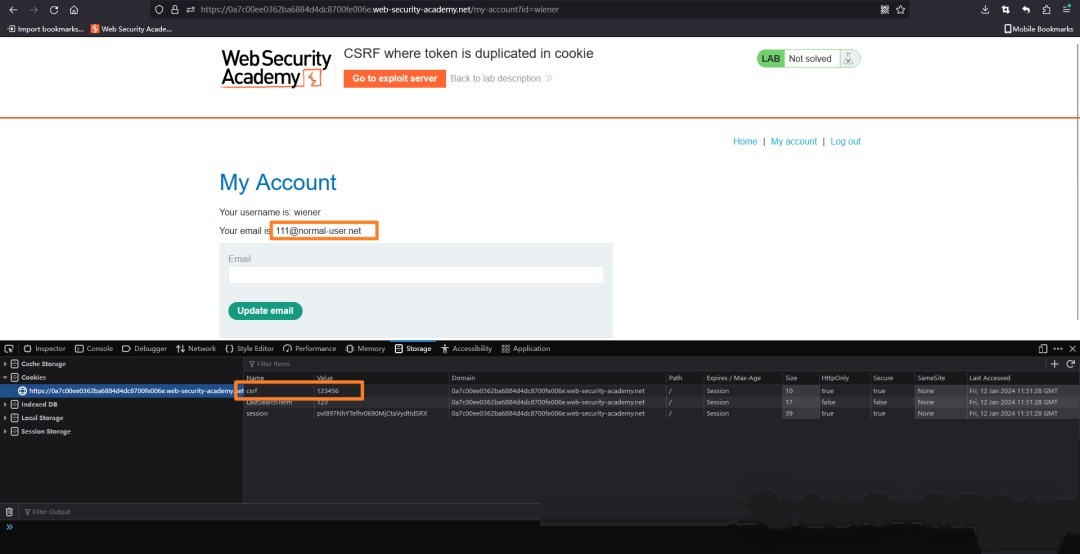The width and height of the screenshot is (1080, 554).
Task: Bookmark this page with the star icon
Action: tap(900, 10)
